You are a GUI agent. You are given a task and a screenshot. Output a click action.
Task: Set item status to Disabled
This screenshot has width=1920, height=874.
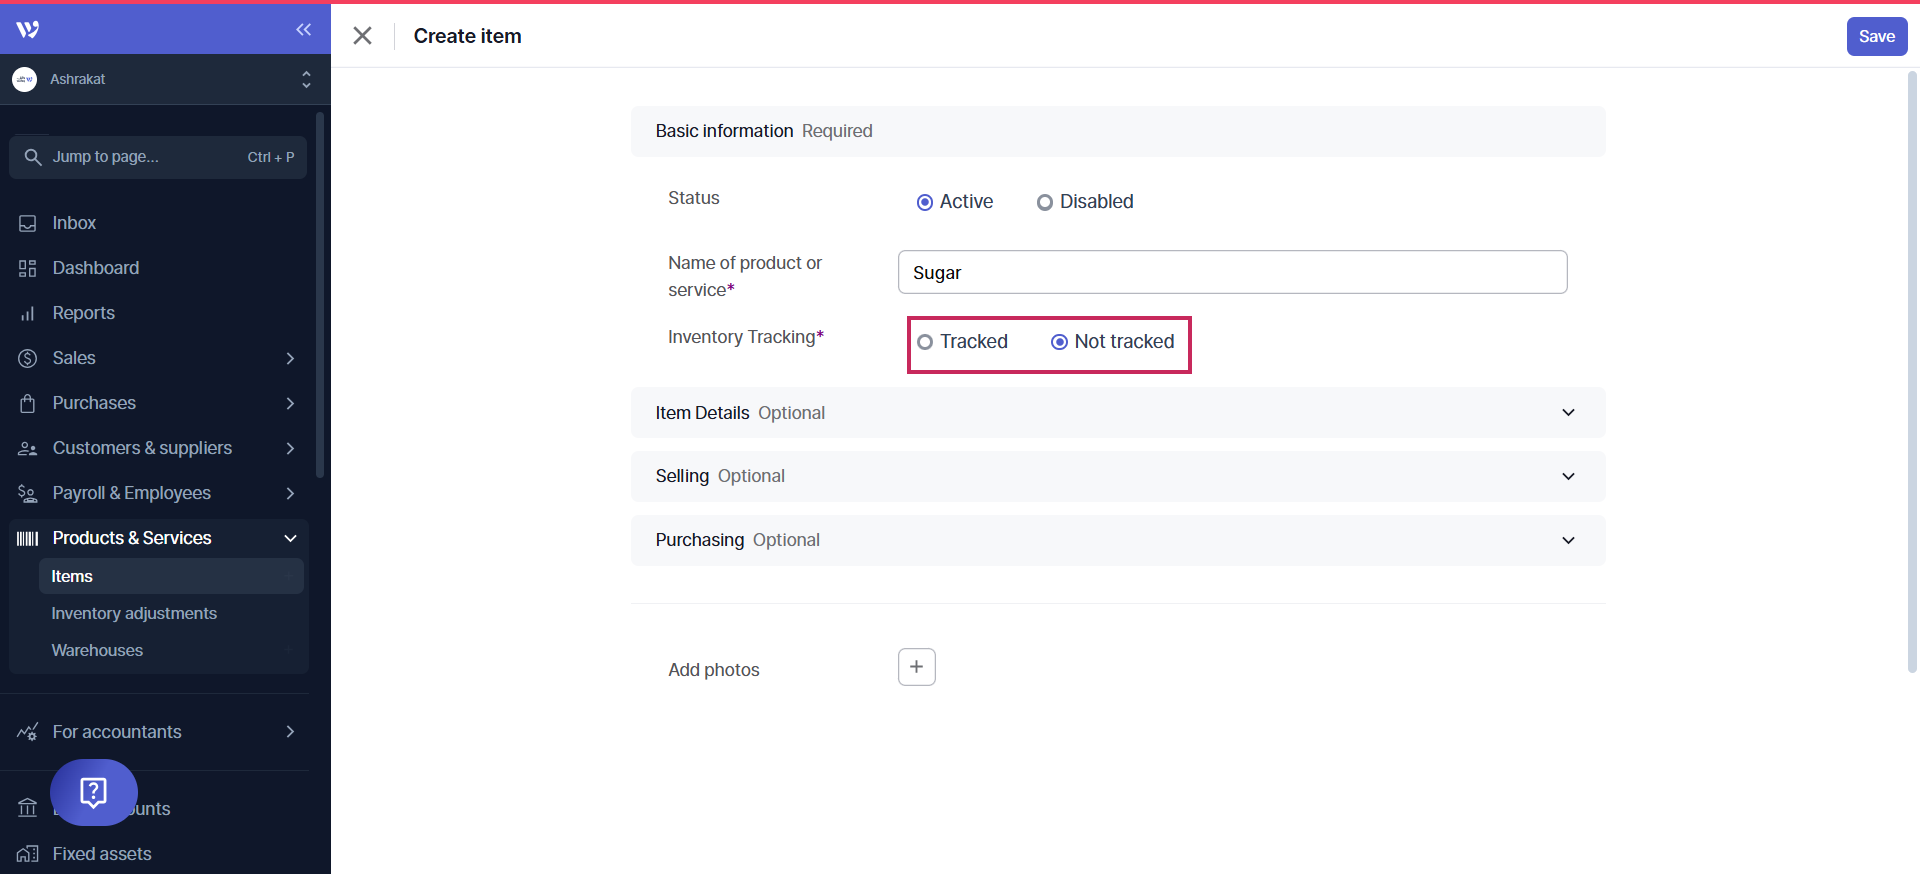[1045, 202]
